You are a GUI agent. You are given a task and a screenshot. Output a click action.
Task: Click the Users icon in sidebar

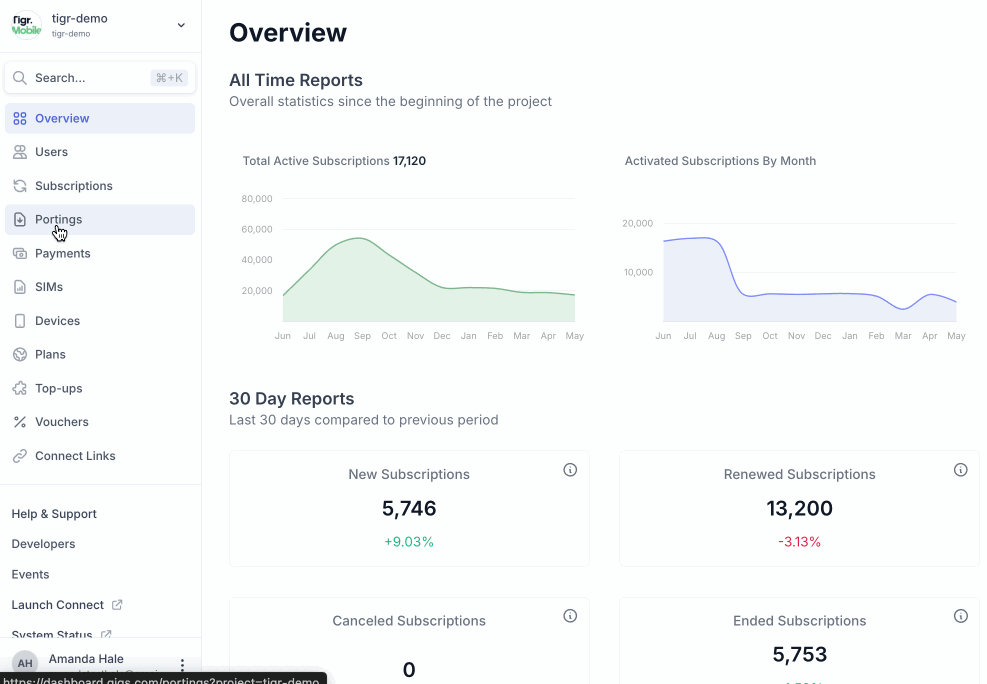(x=20, y=152)
